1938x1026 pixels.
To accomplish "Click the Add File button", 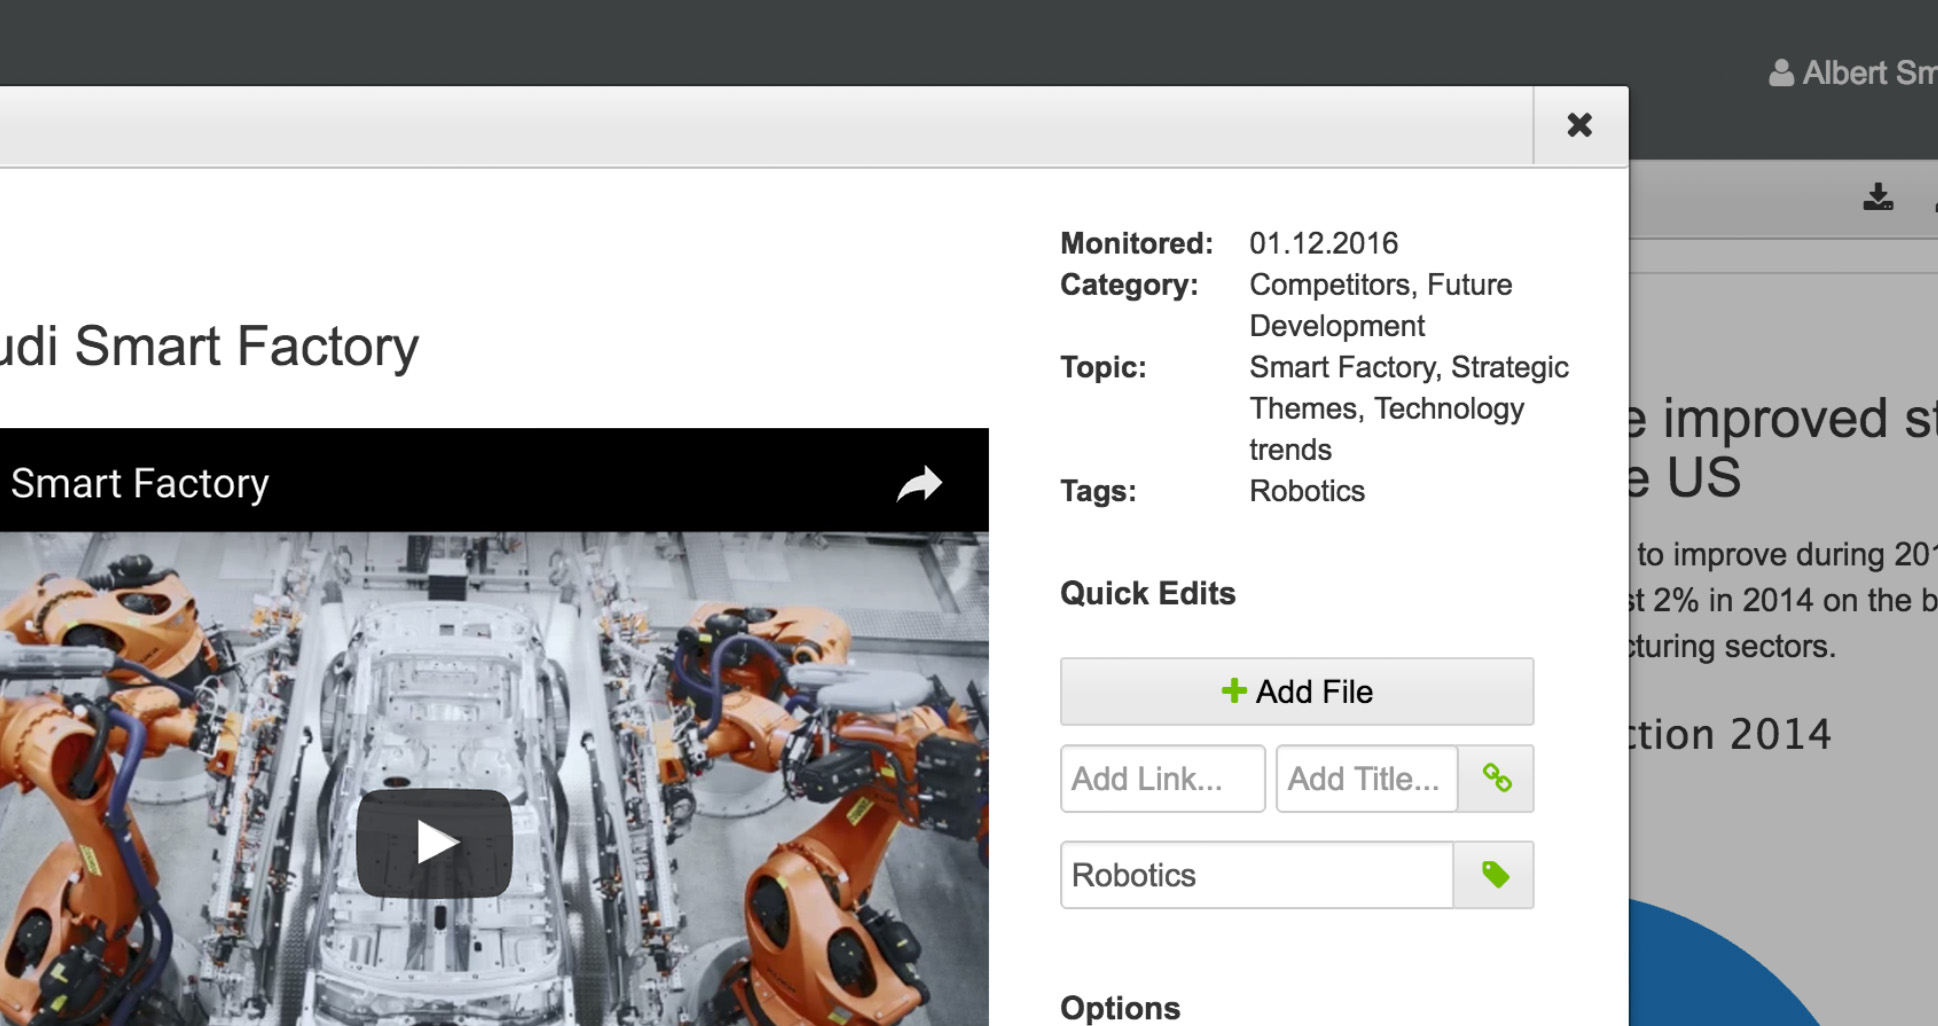I will 1297,692.
